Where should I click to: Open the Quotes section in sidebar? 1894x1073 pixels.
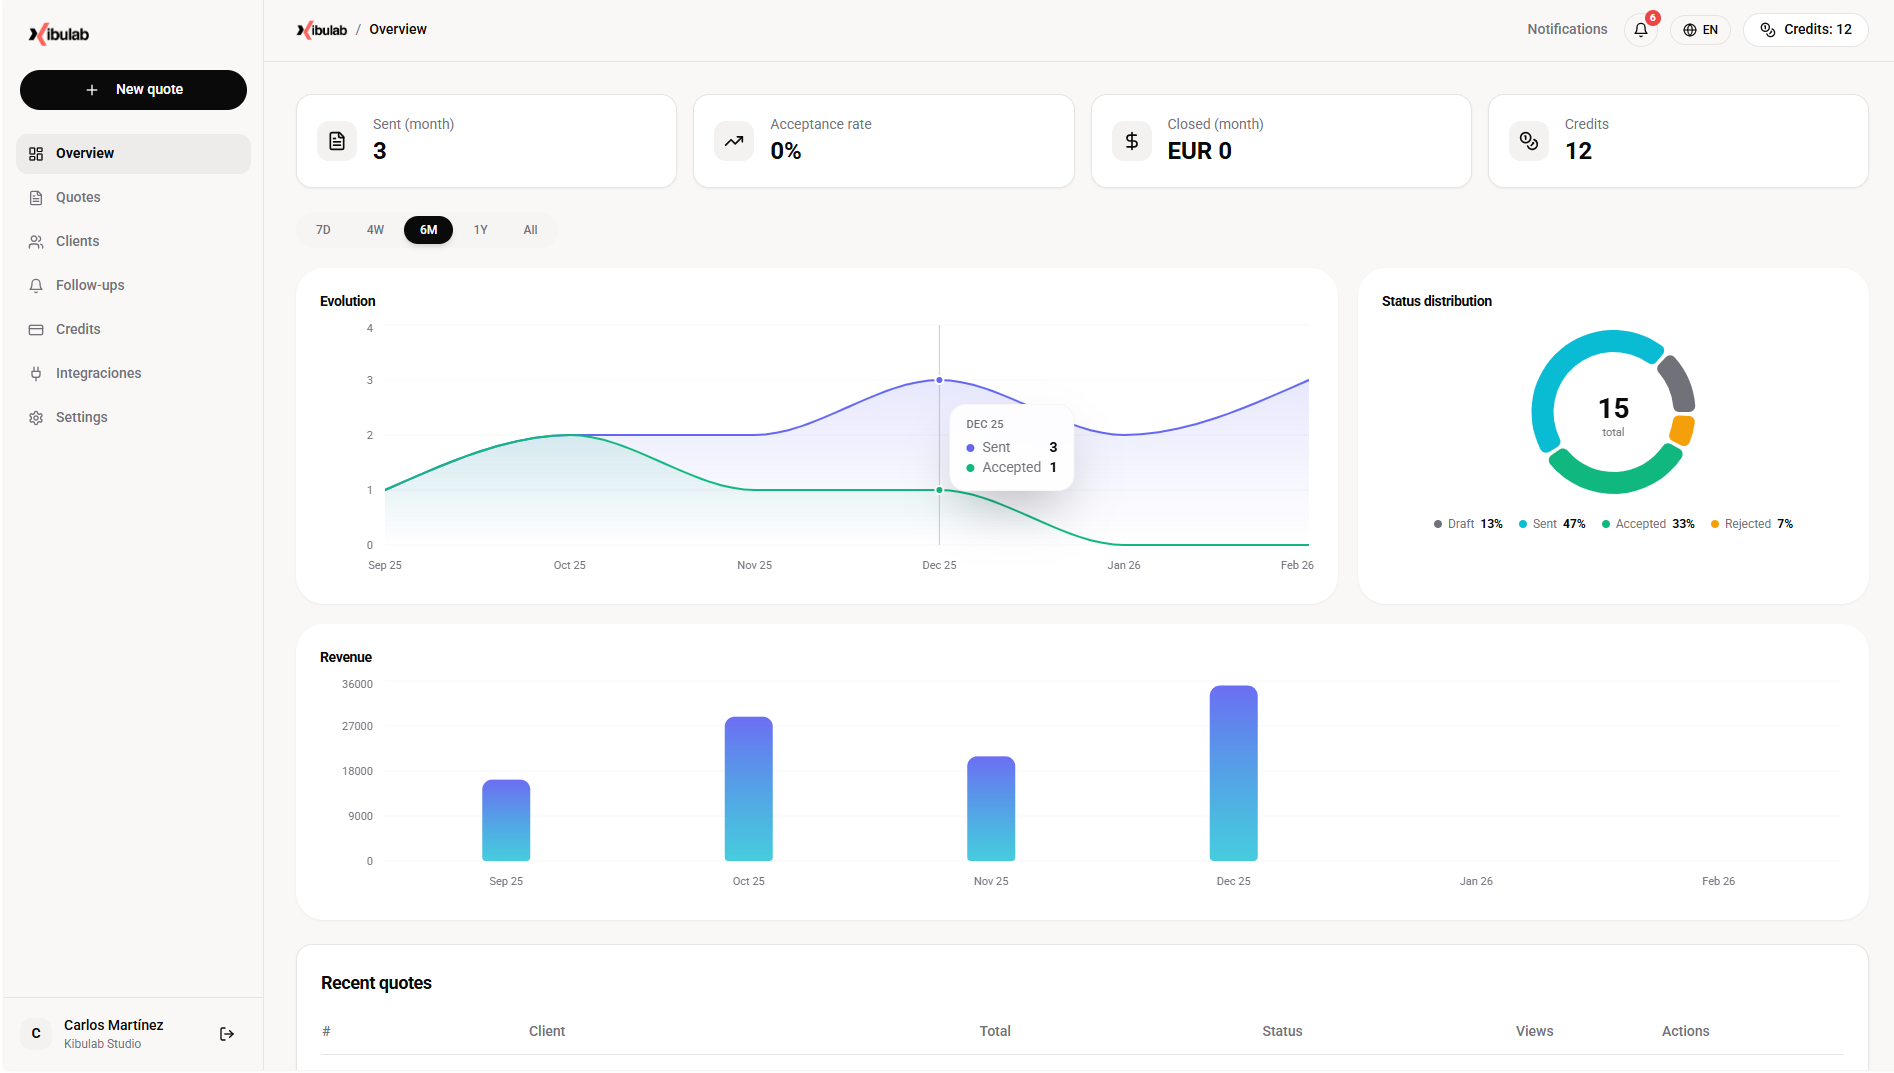(x=78, y=197)
